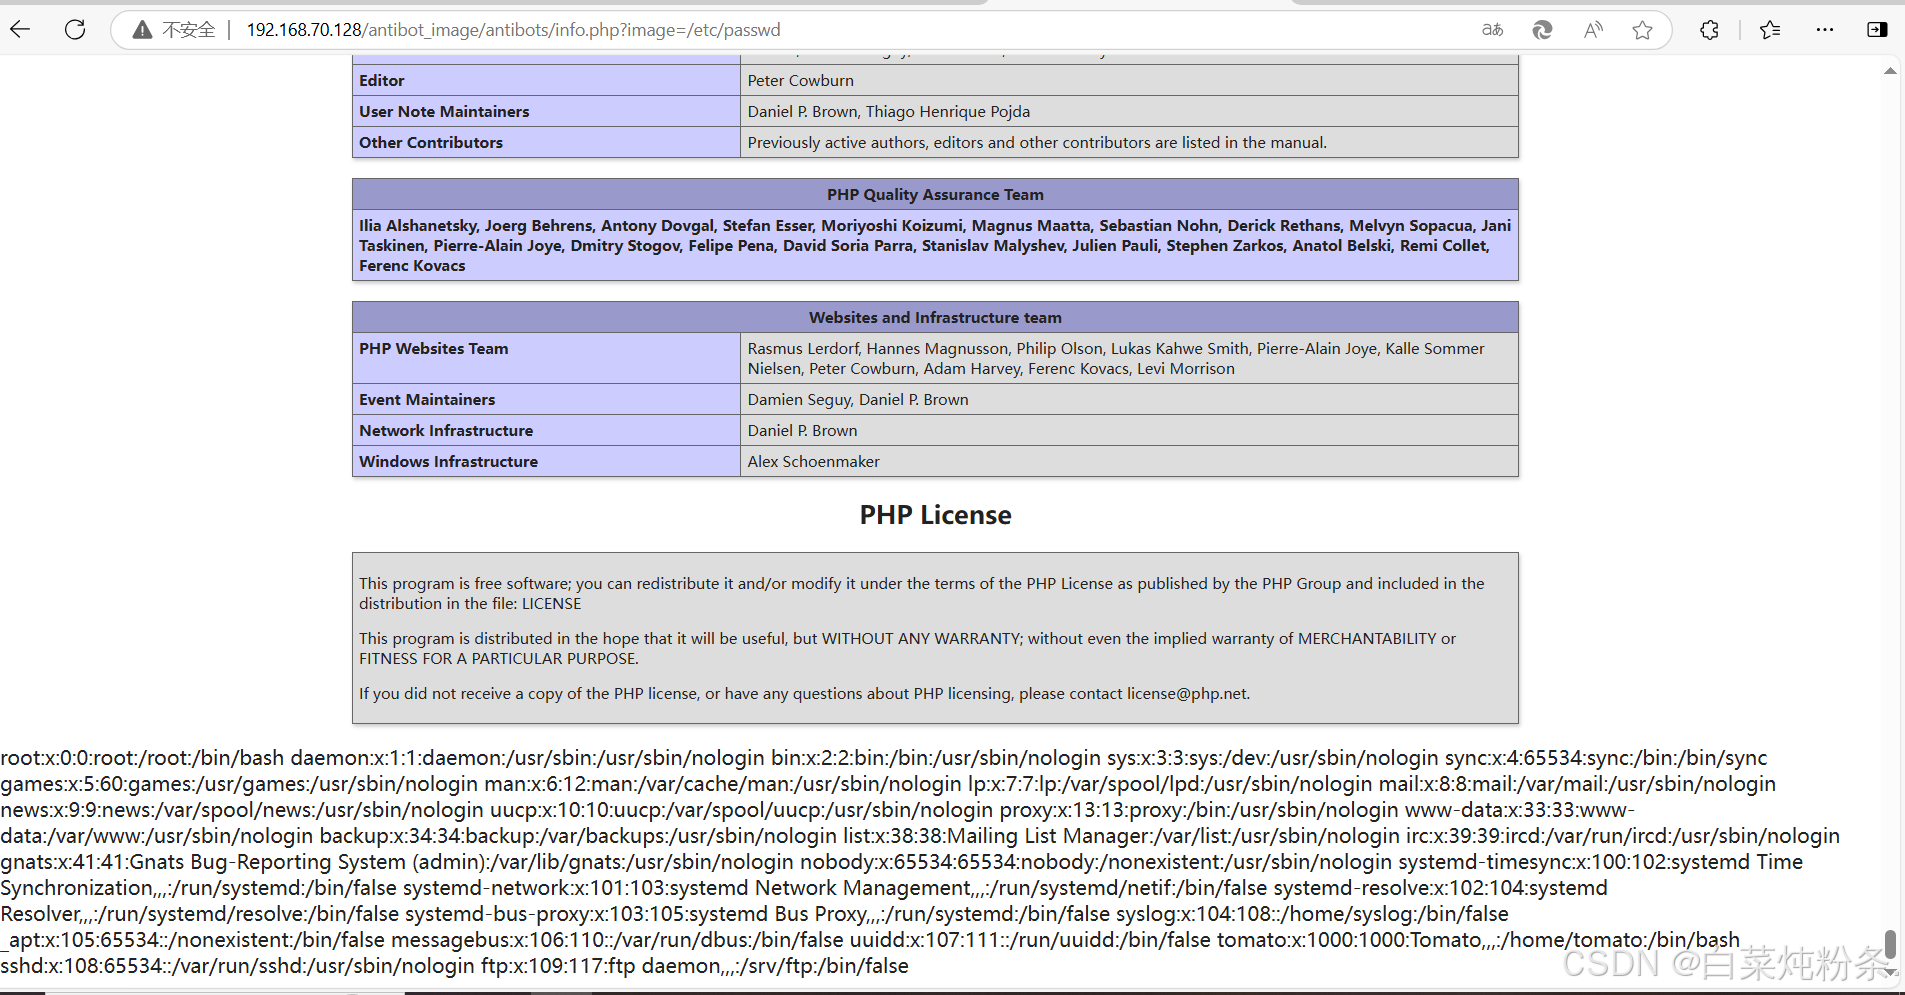Select the URL in the address bar
Viewport: 1905px width, 995px height.
point(513,30)
